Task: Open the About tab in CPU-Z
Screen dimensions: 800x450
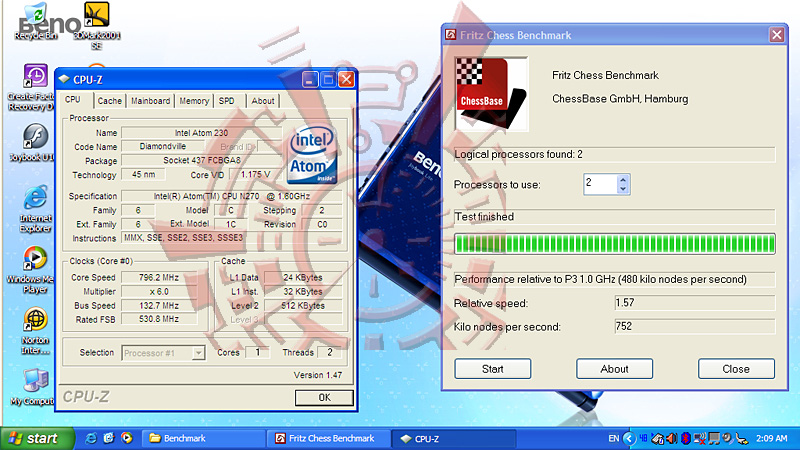Action: (x=263, y=101)
